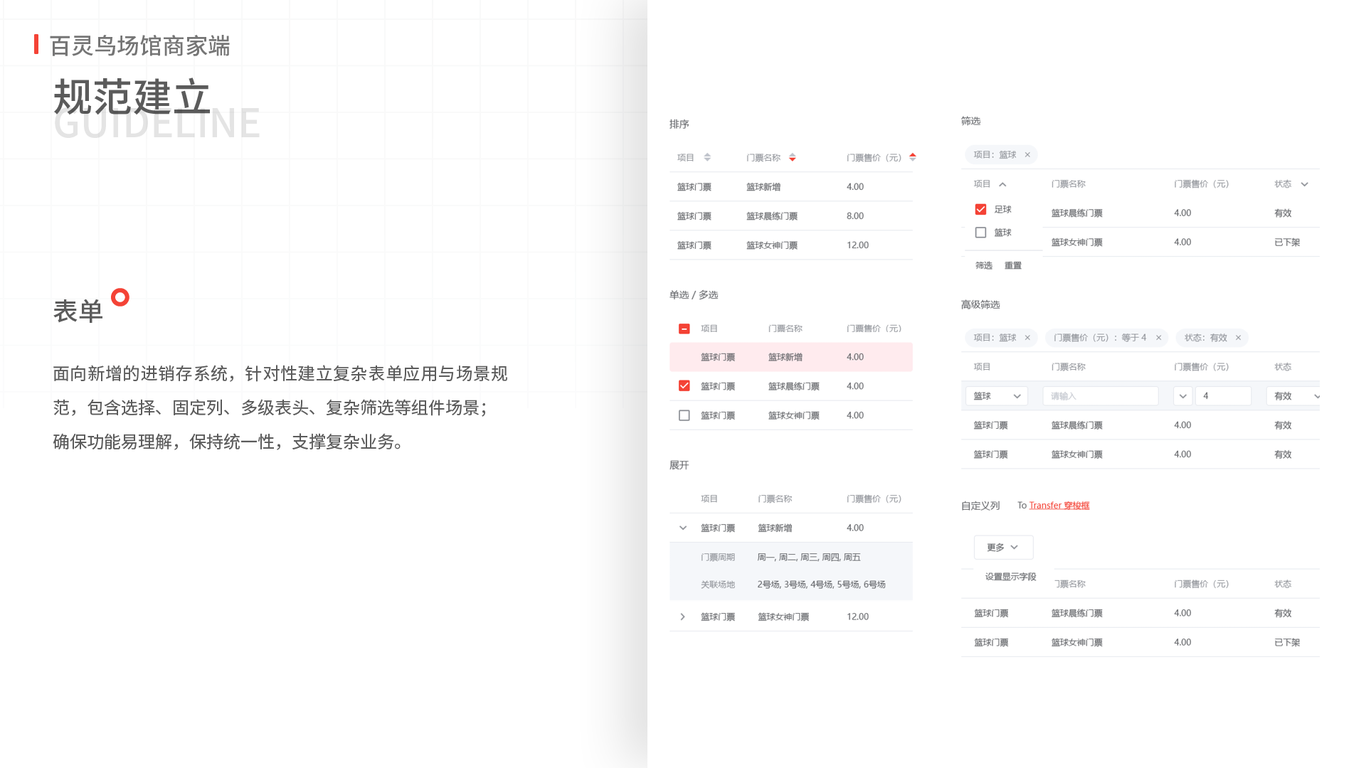The width and height of the screenshot is (1366, 768).
Task: Click the 状态 header in 自定义列 table
Action: click(x=1283, y=584)
